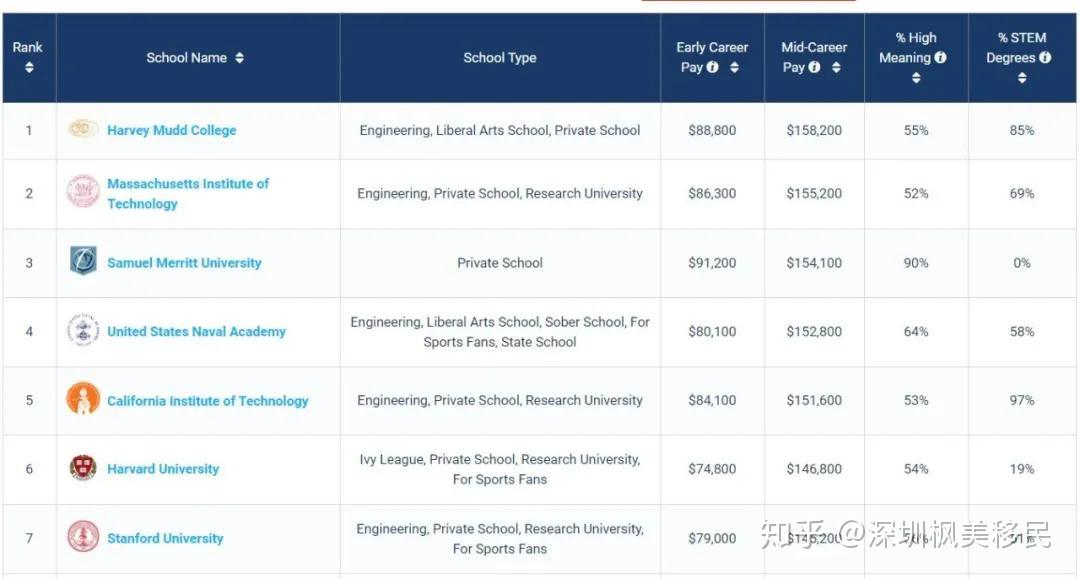Click the Harvard University shield logo
Viewport: 1080px width, 579px height.
[83, 468]
